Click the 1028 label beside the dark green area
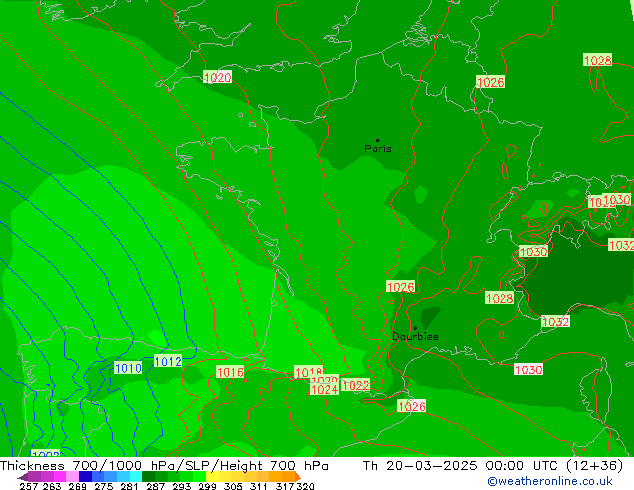This screenshot has height=490, width=634. pyautogui.click(x=499, y=298)
